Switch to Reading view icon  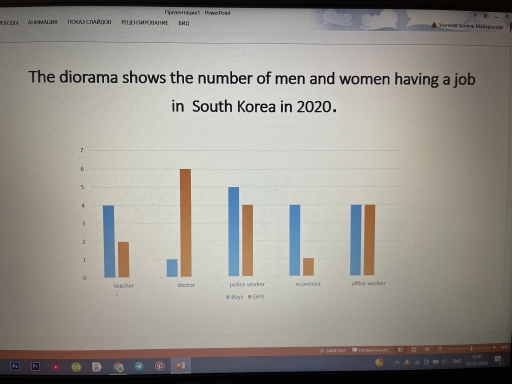[x=427, y=349]
